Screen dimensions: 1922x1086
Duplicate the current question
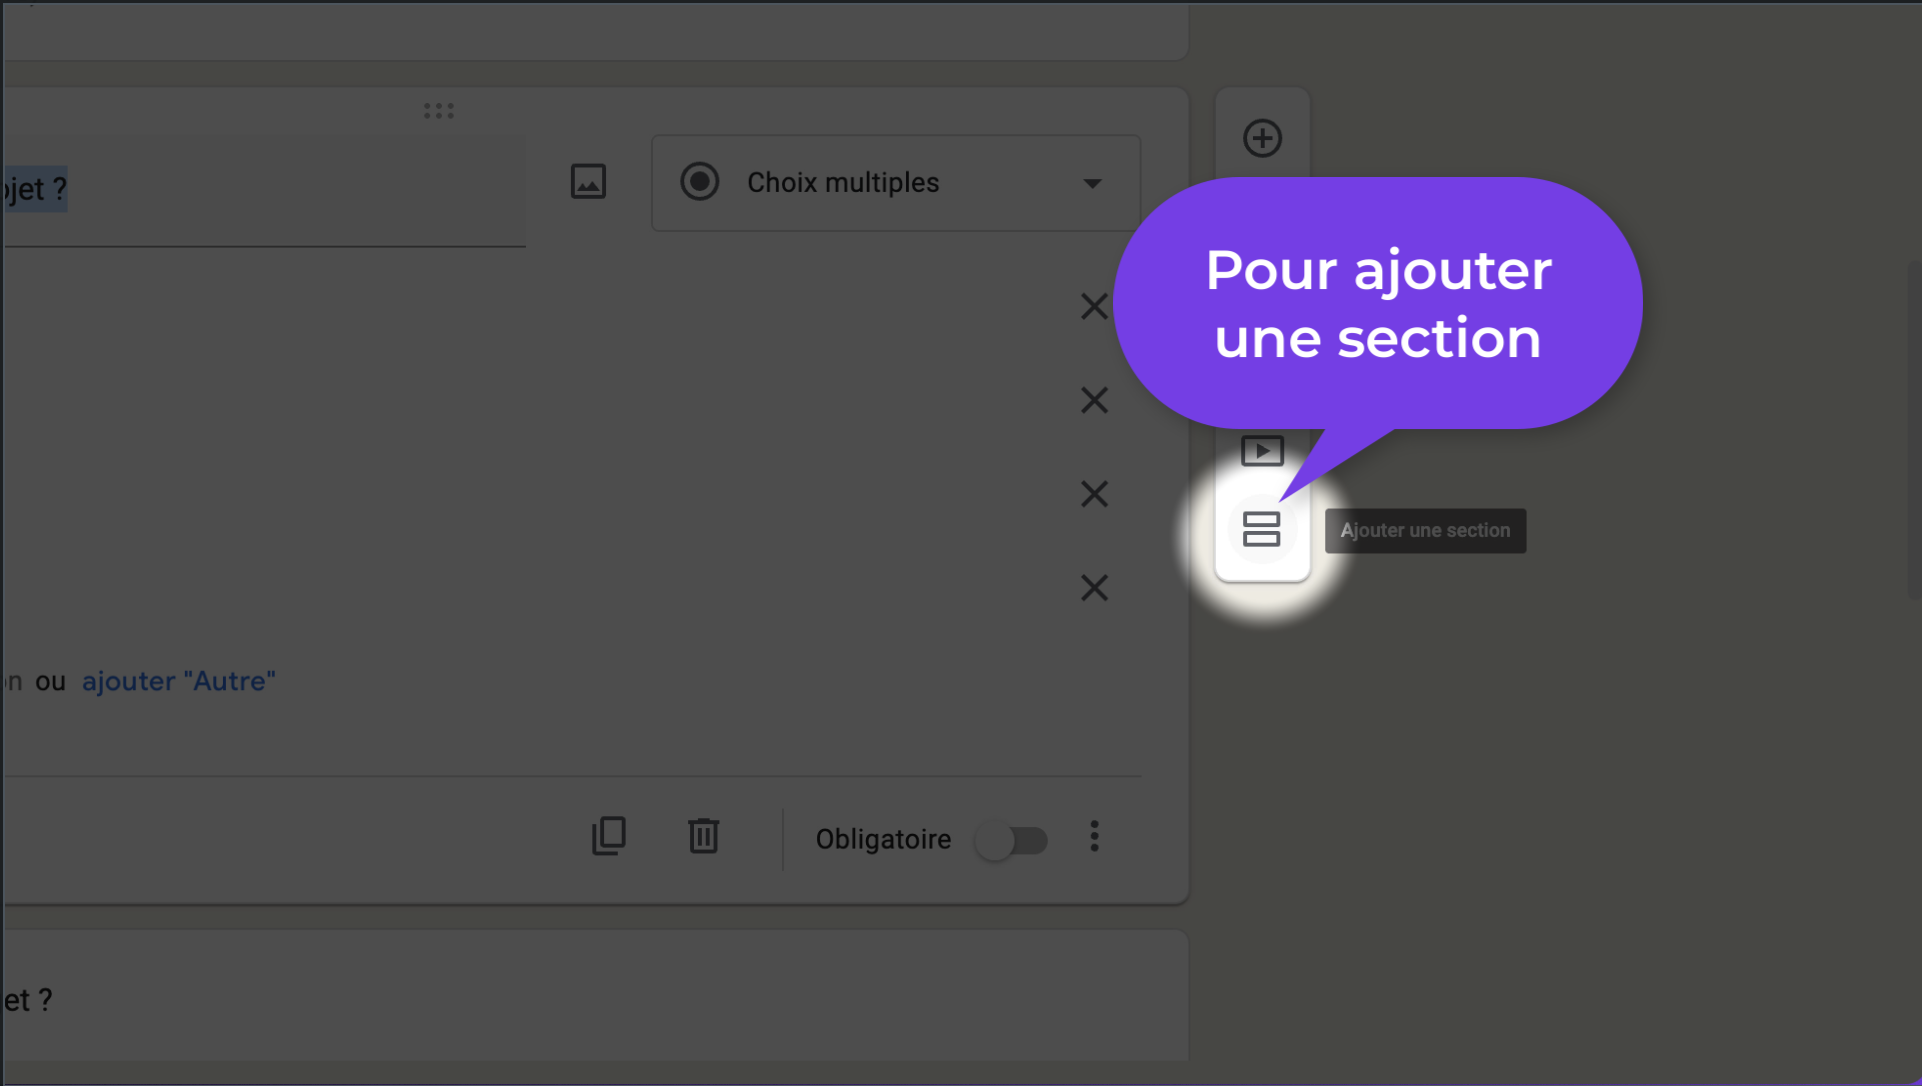pos(608,836)
